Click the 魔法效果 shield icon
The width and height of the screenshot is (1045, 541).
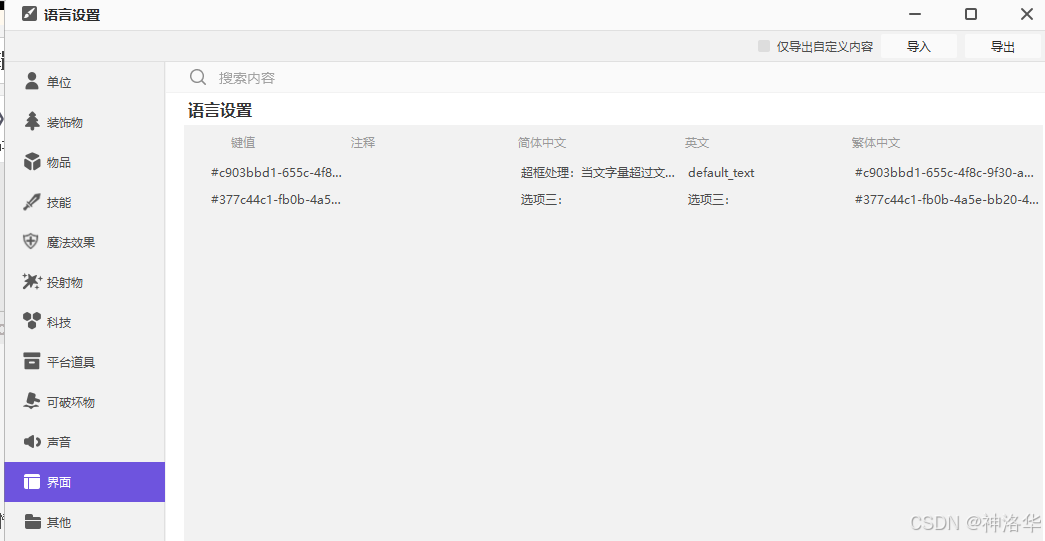pos(31,241)
